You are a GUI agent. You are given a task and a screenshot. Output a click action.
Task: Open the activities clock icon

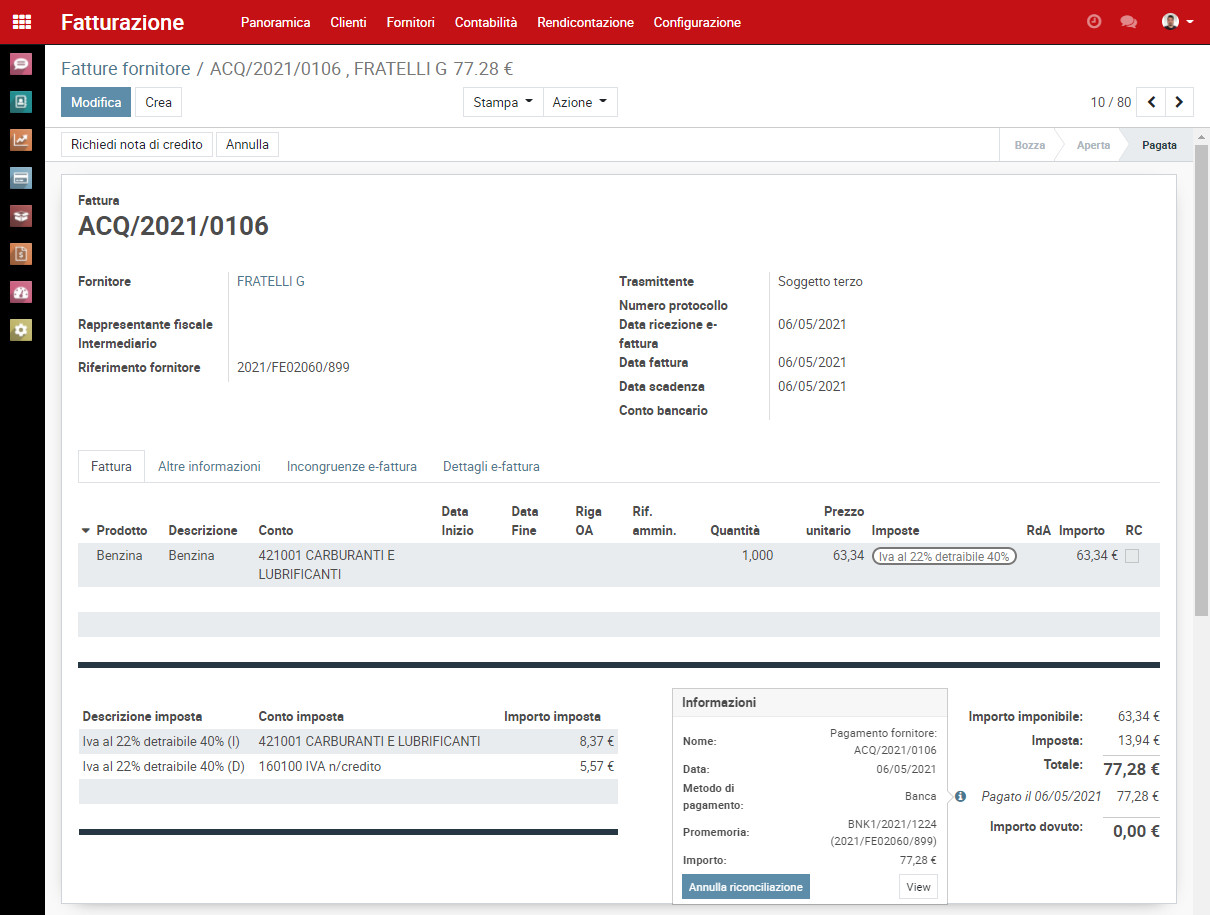pos(1094,21)
